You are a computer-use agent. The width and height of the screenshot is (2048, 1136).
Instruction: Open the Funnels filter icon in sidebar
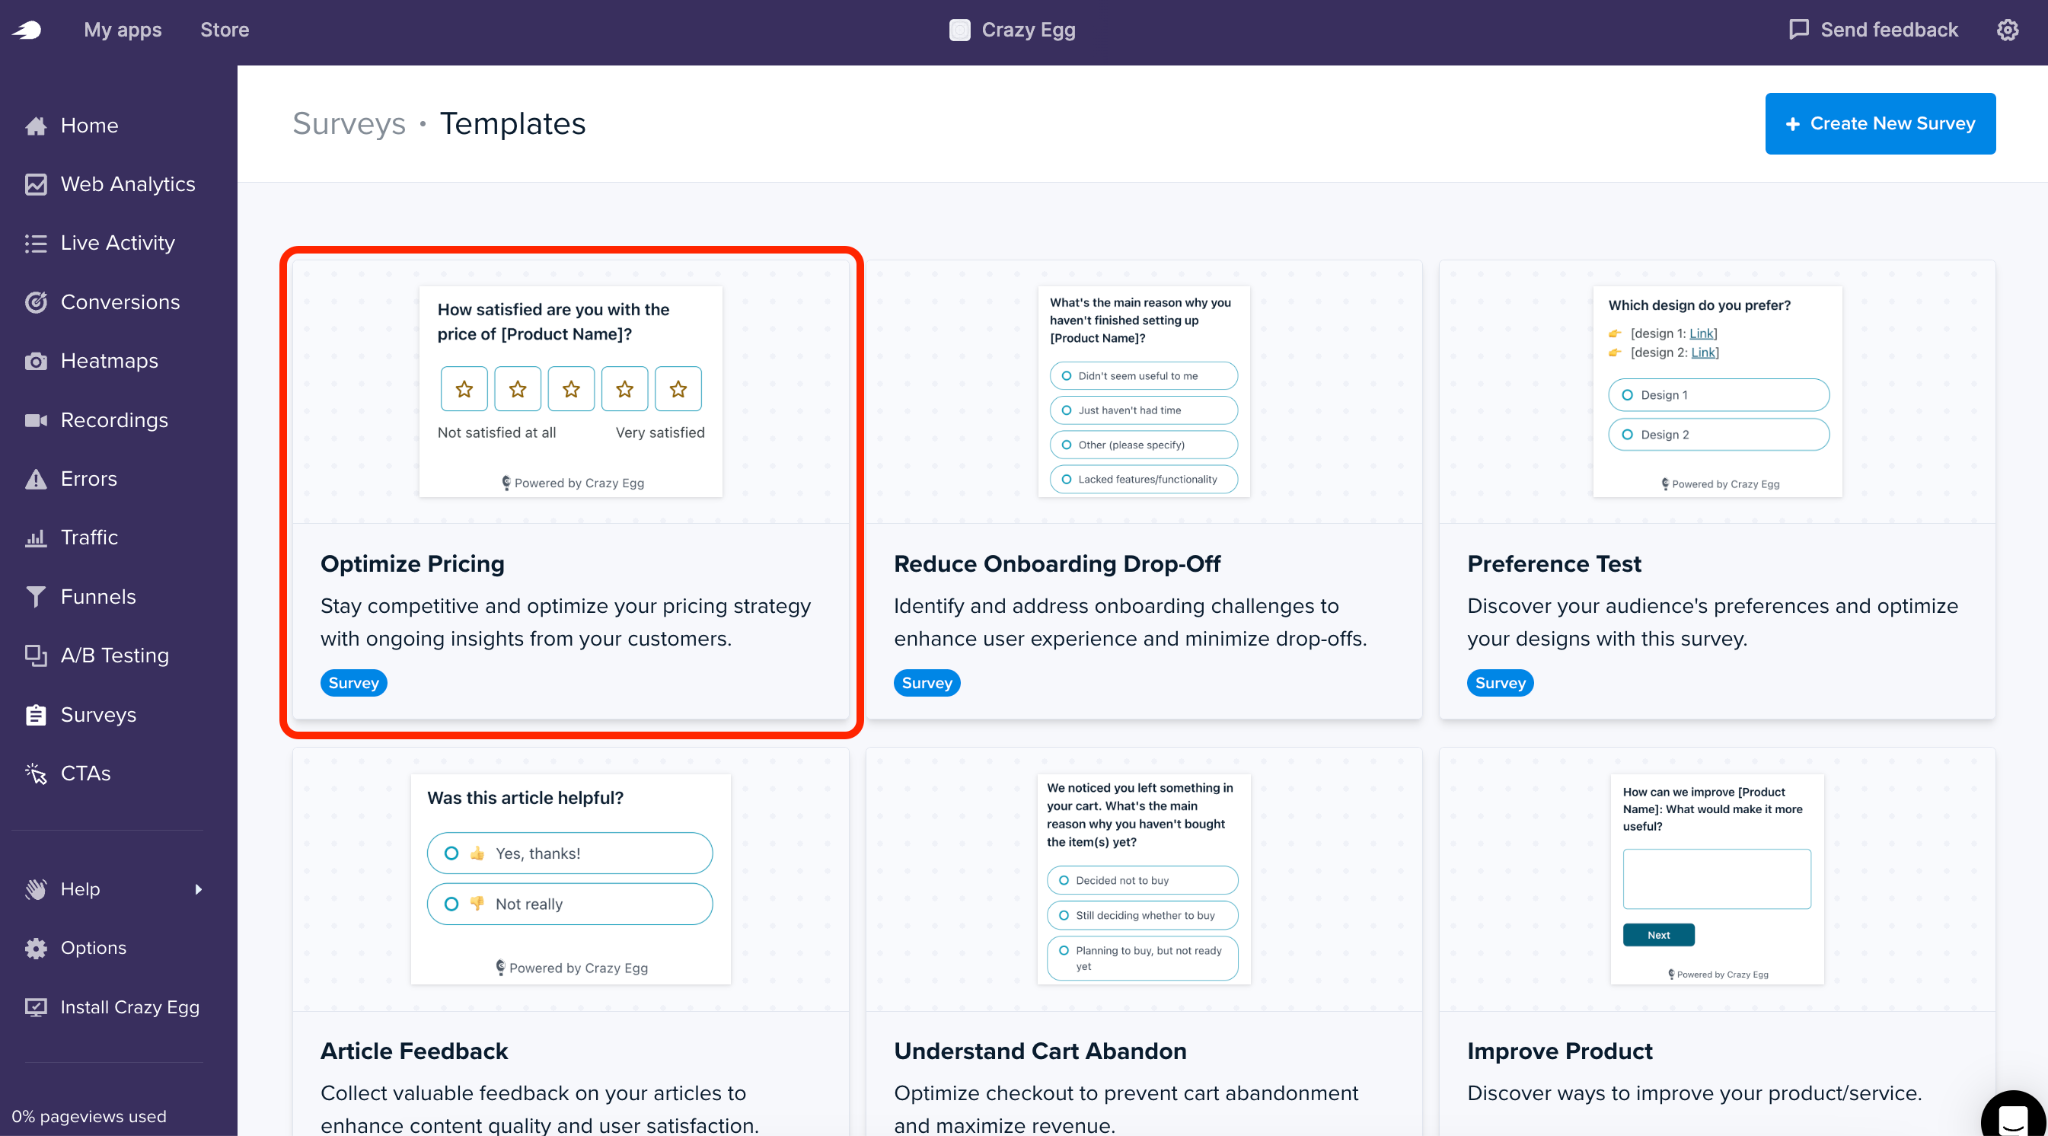click(36, 597)
